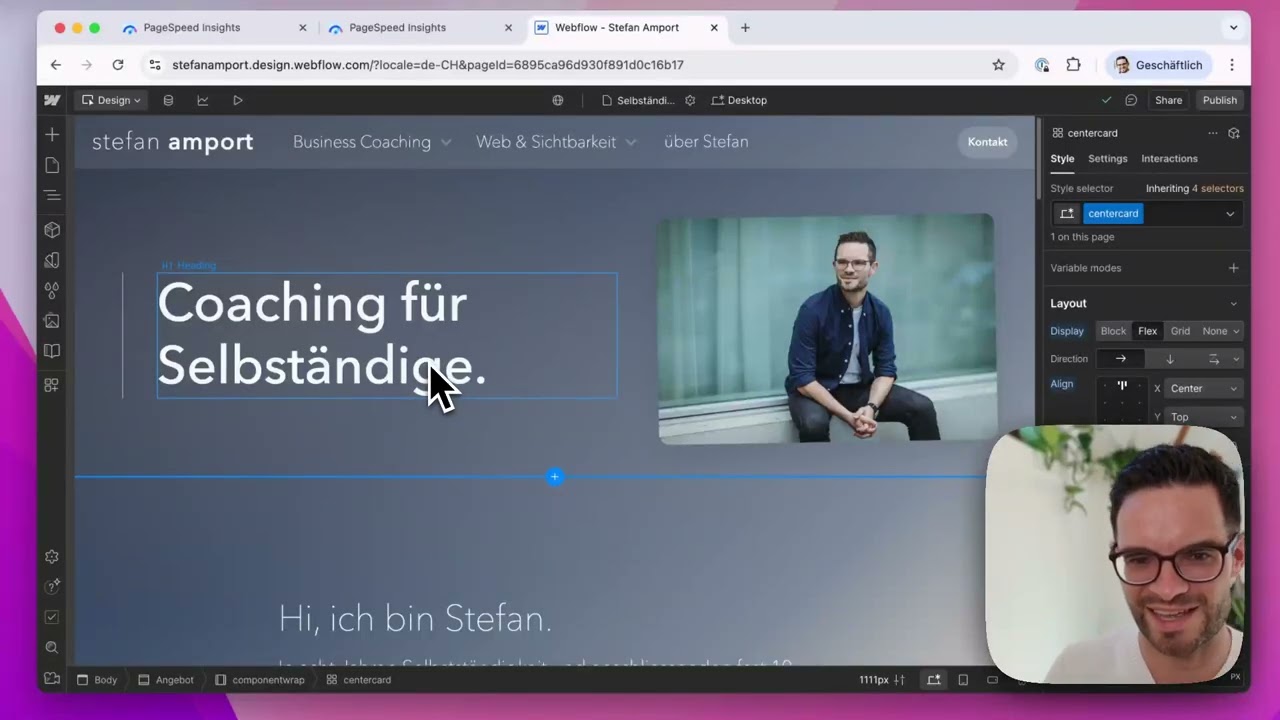Open the CMS database icon in toolbar
This screenshot has width=1280, height=720.
(x=168, y=100)
